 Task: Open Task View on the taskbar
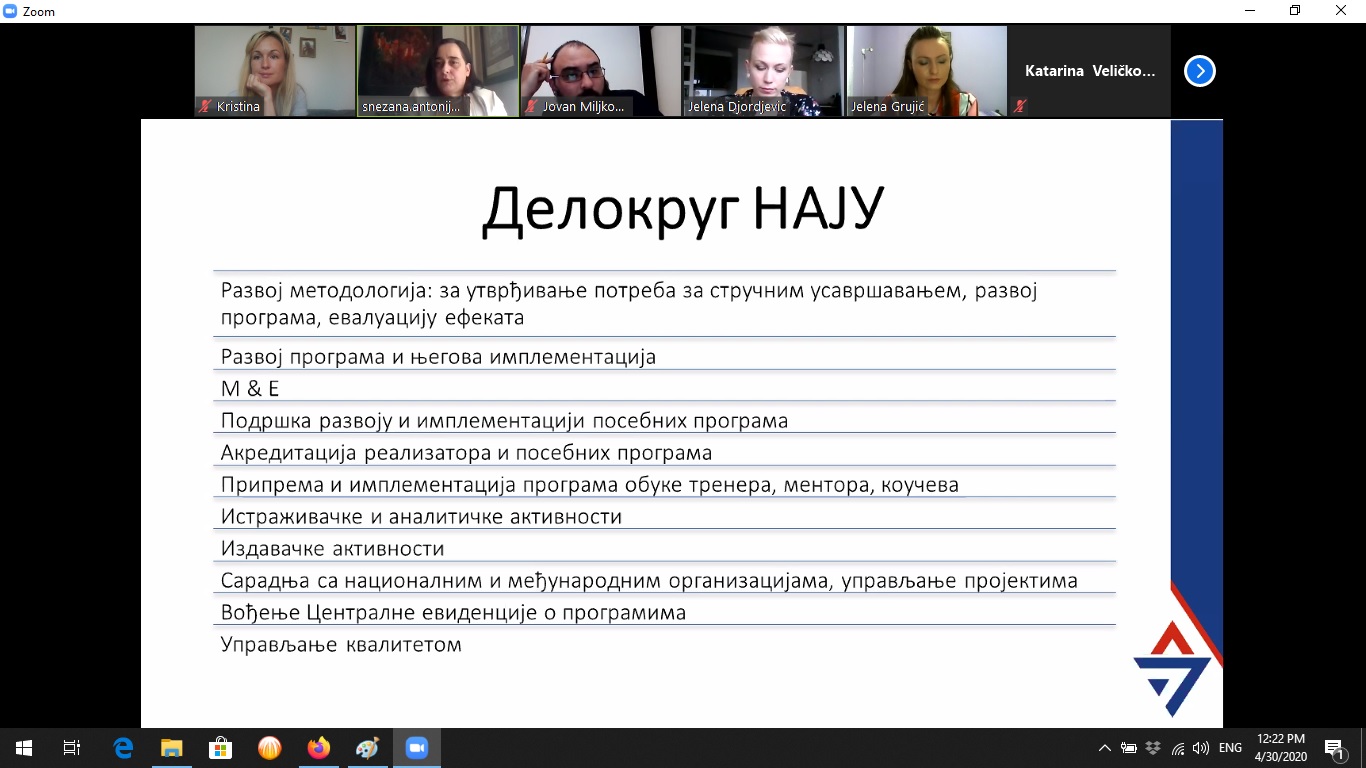pos(72,748)
